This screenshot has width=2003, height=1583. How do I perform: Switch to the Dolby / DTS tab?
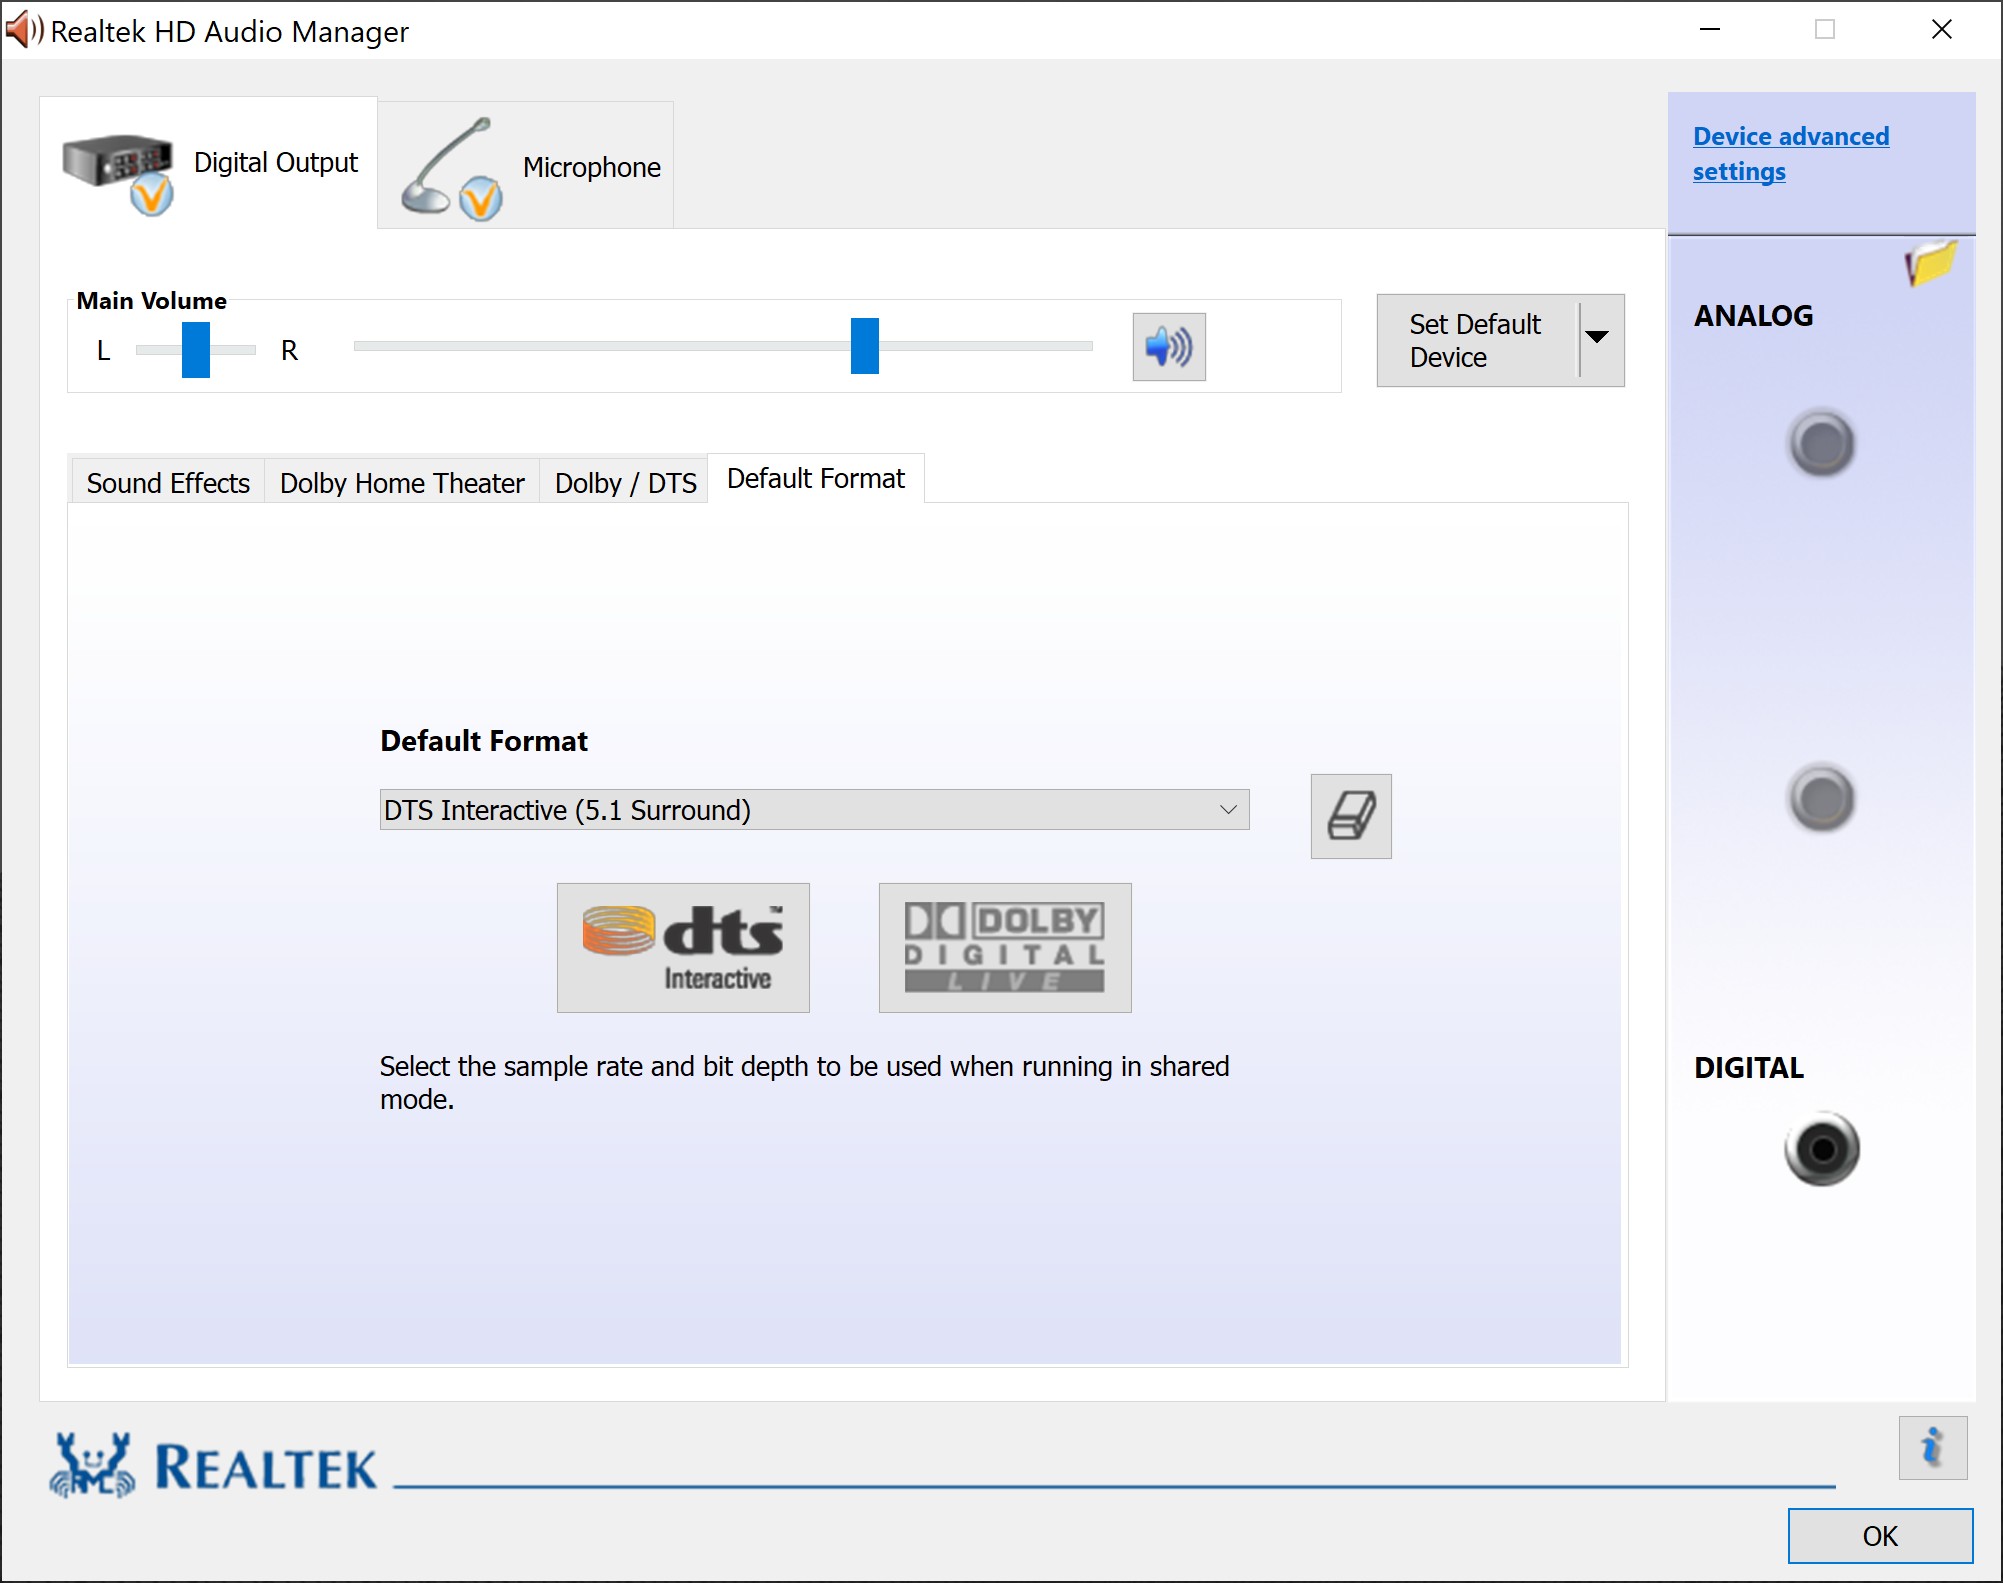(x=625, y=483)
